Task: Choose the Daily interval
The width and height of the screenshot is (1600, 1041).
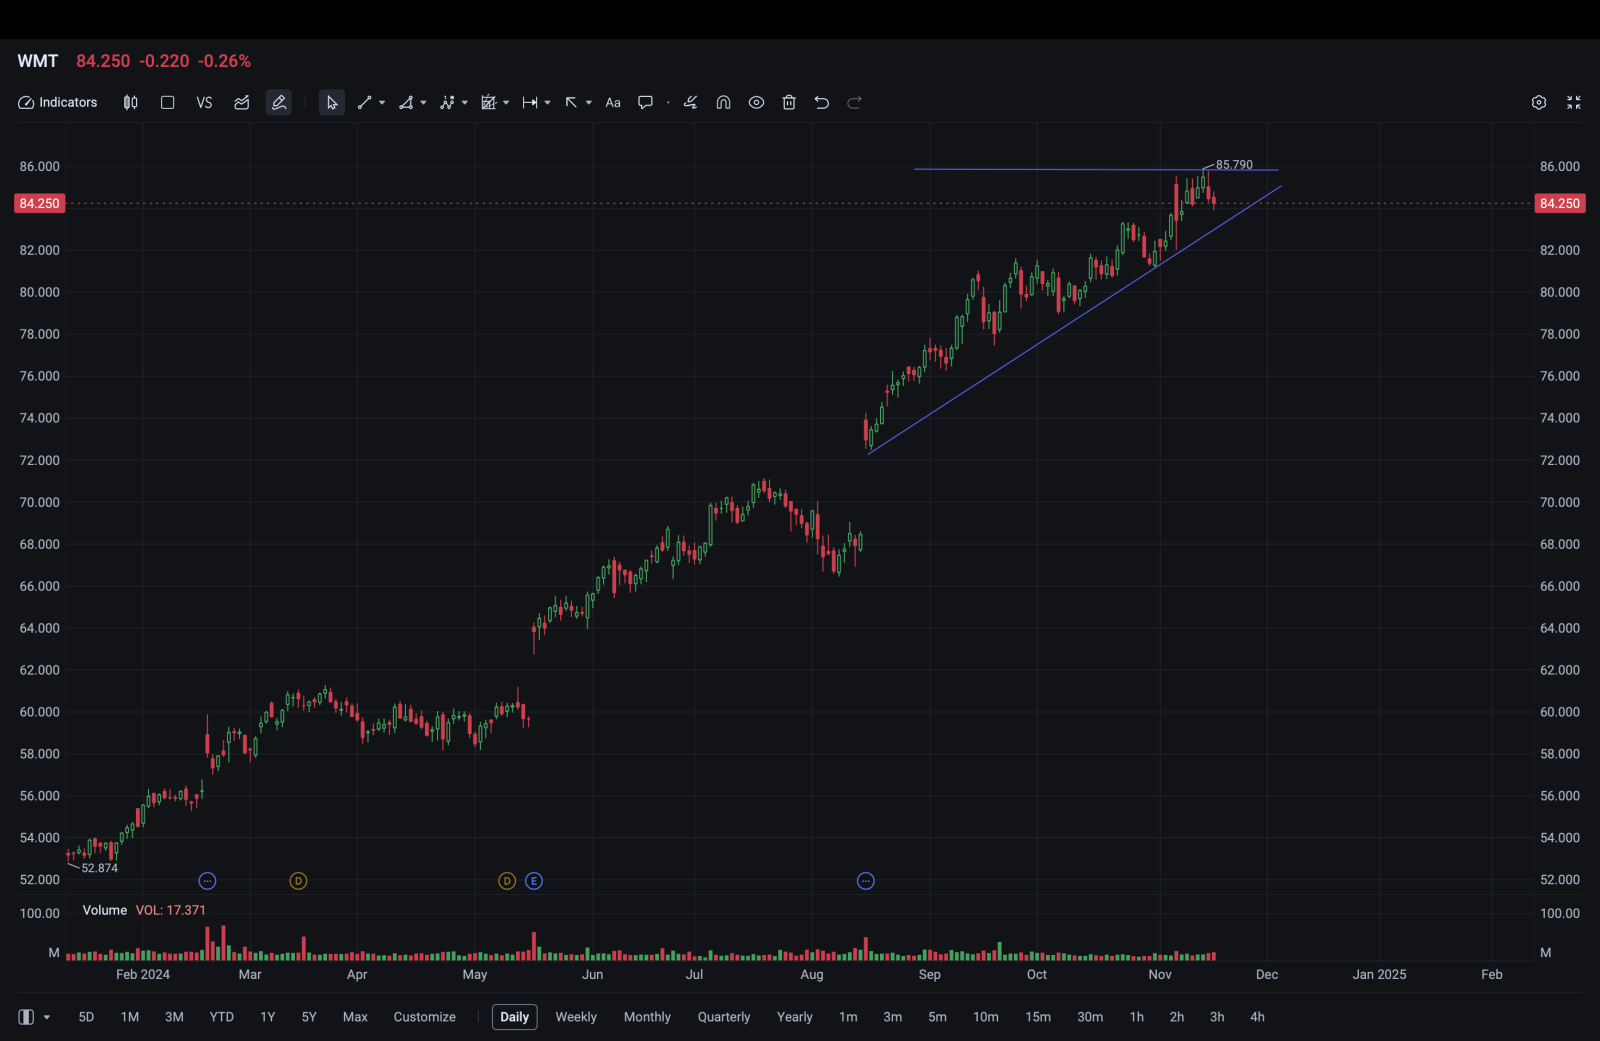Action: 515,1017
